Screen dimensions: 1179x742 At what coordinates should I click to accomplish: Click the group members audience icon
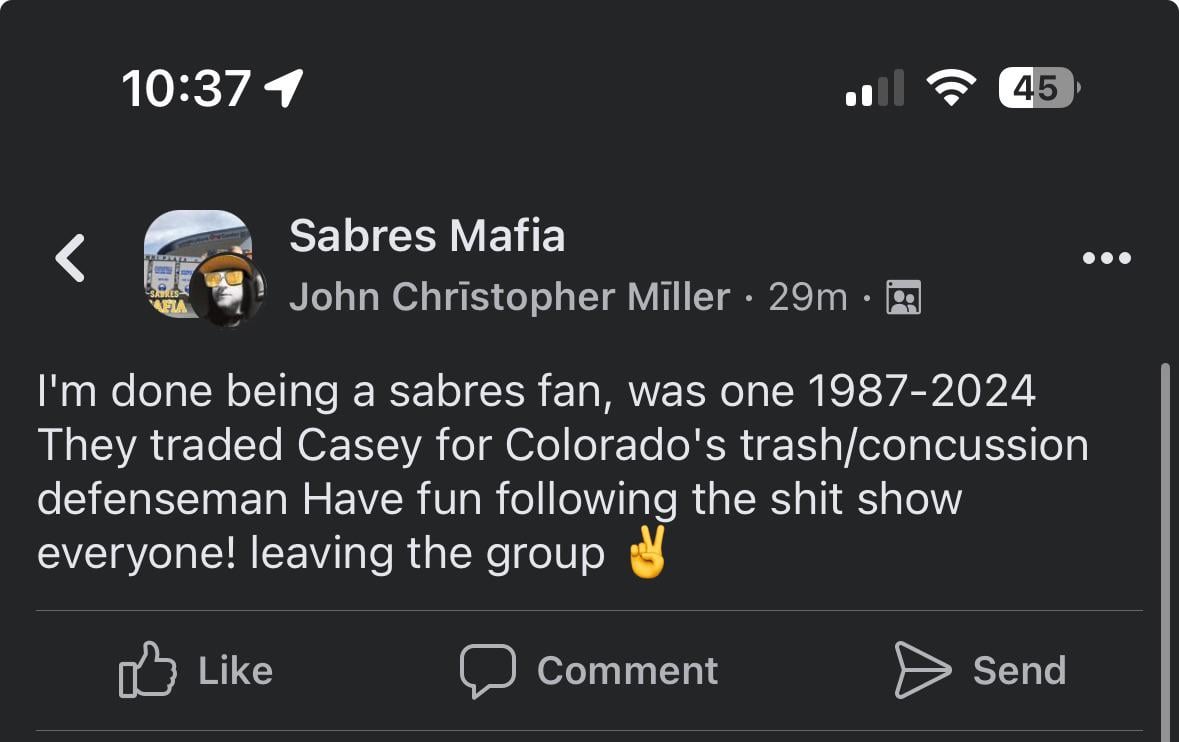(903, 298)
